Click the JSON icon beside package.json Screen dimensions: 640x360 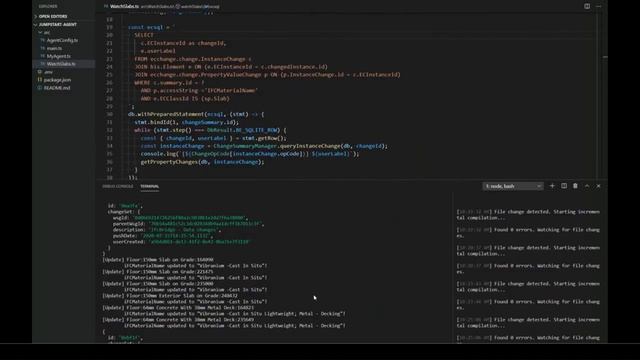point(40,80)
